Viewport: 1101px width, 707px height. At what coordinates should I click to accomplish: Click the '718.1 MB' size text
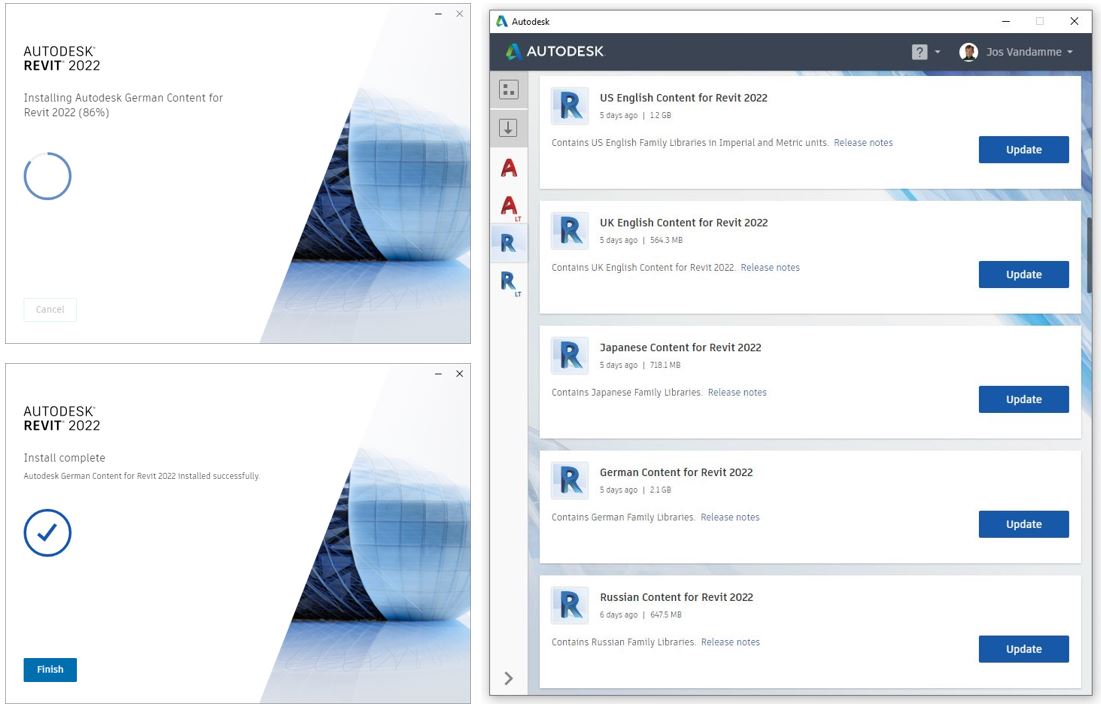coord(665,365)
